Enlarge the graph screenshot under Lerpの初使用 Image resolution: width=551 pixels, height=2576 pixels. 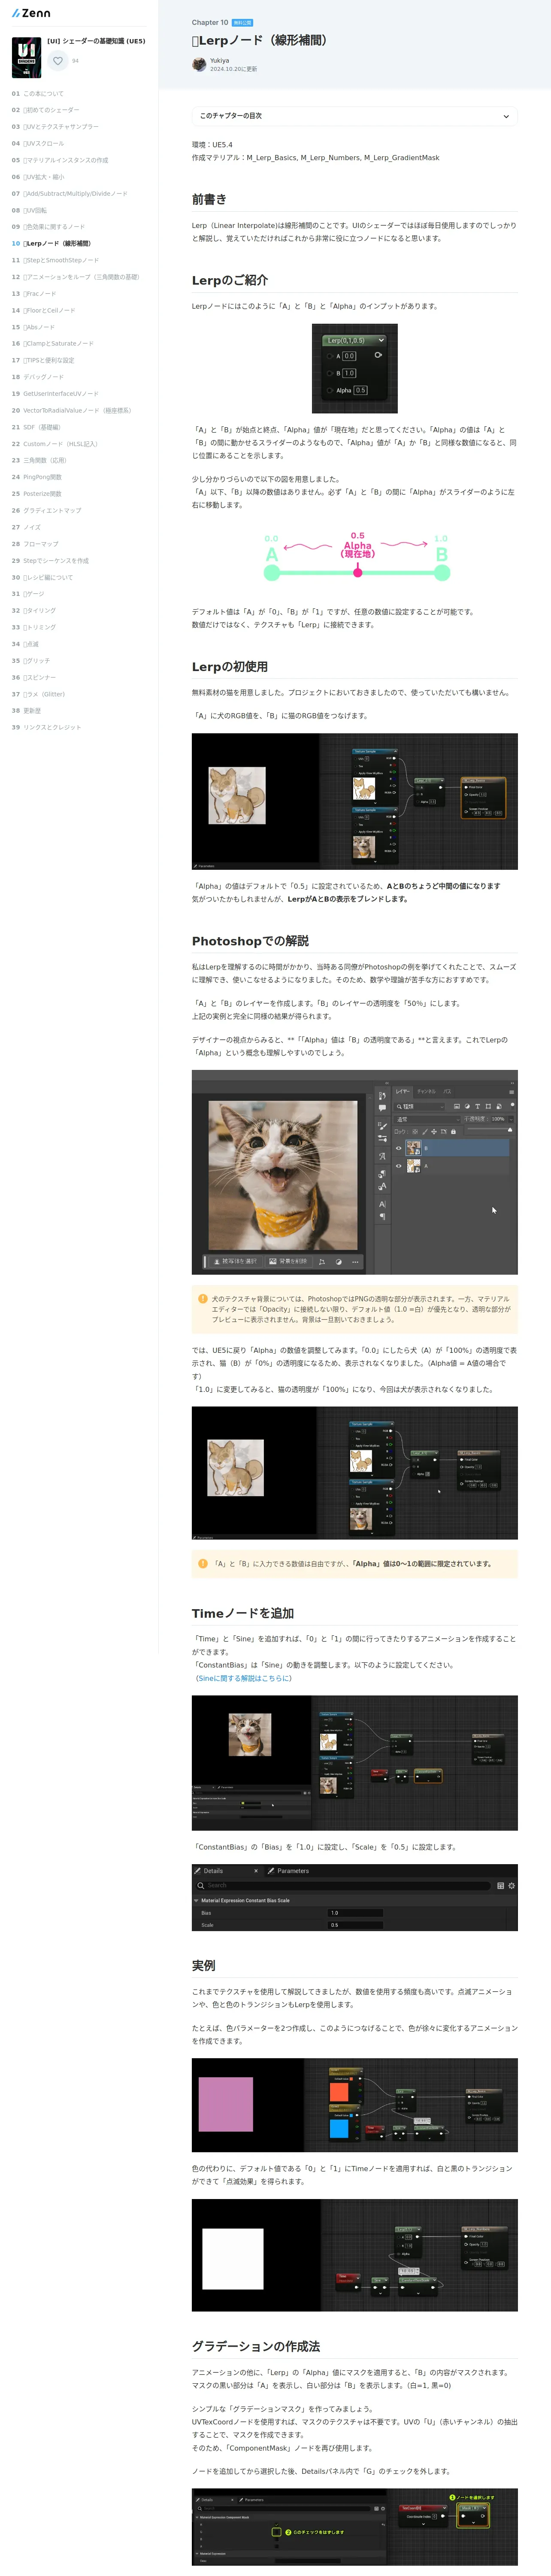(x=355, y=801)
